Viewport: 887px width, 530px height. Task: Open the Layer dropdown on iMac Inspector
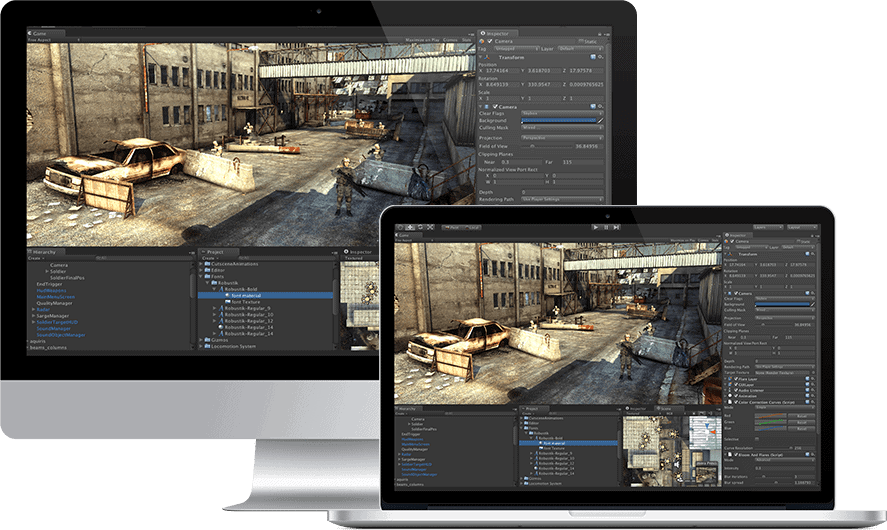pyautogui.click(x=580, y=49)
